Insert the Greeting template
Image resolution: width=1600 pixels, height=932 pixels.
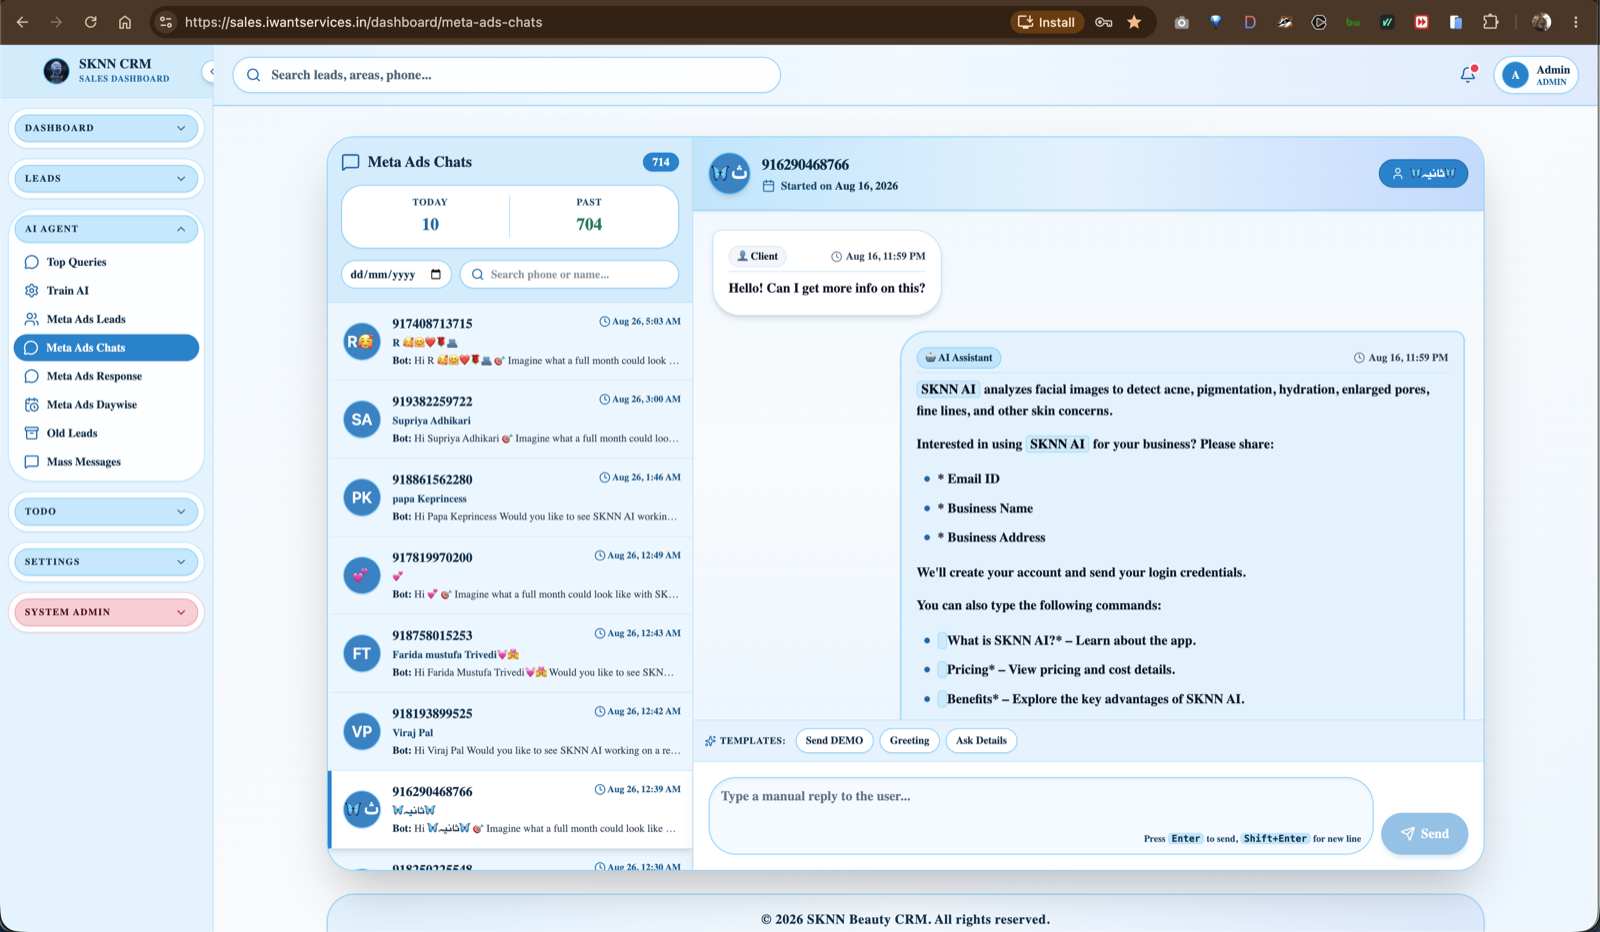click(909, 741)
